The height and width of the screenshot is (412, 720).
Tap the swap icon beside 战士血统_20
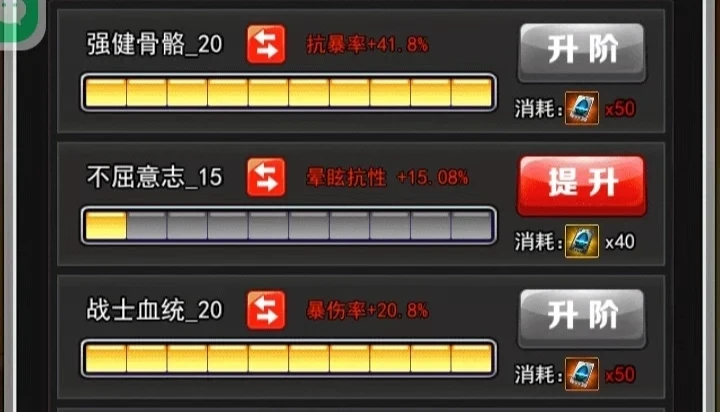pos(266,310)
